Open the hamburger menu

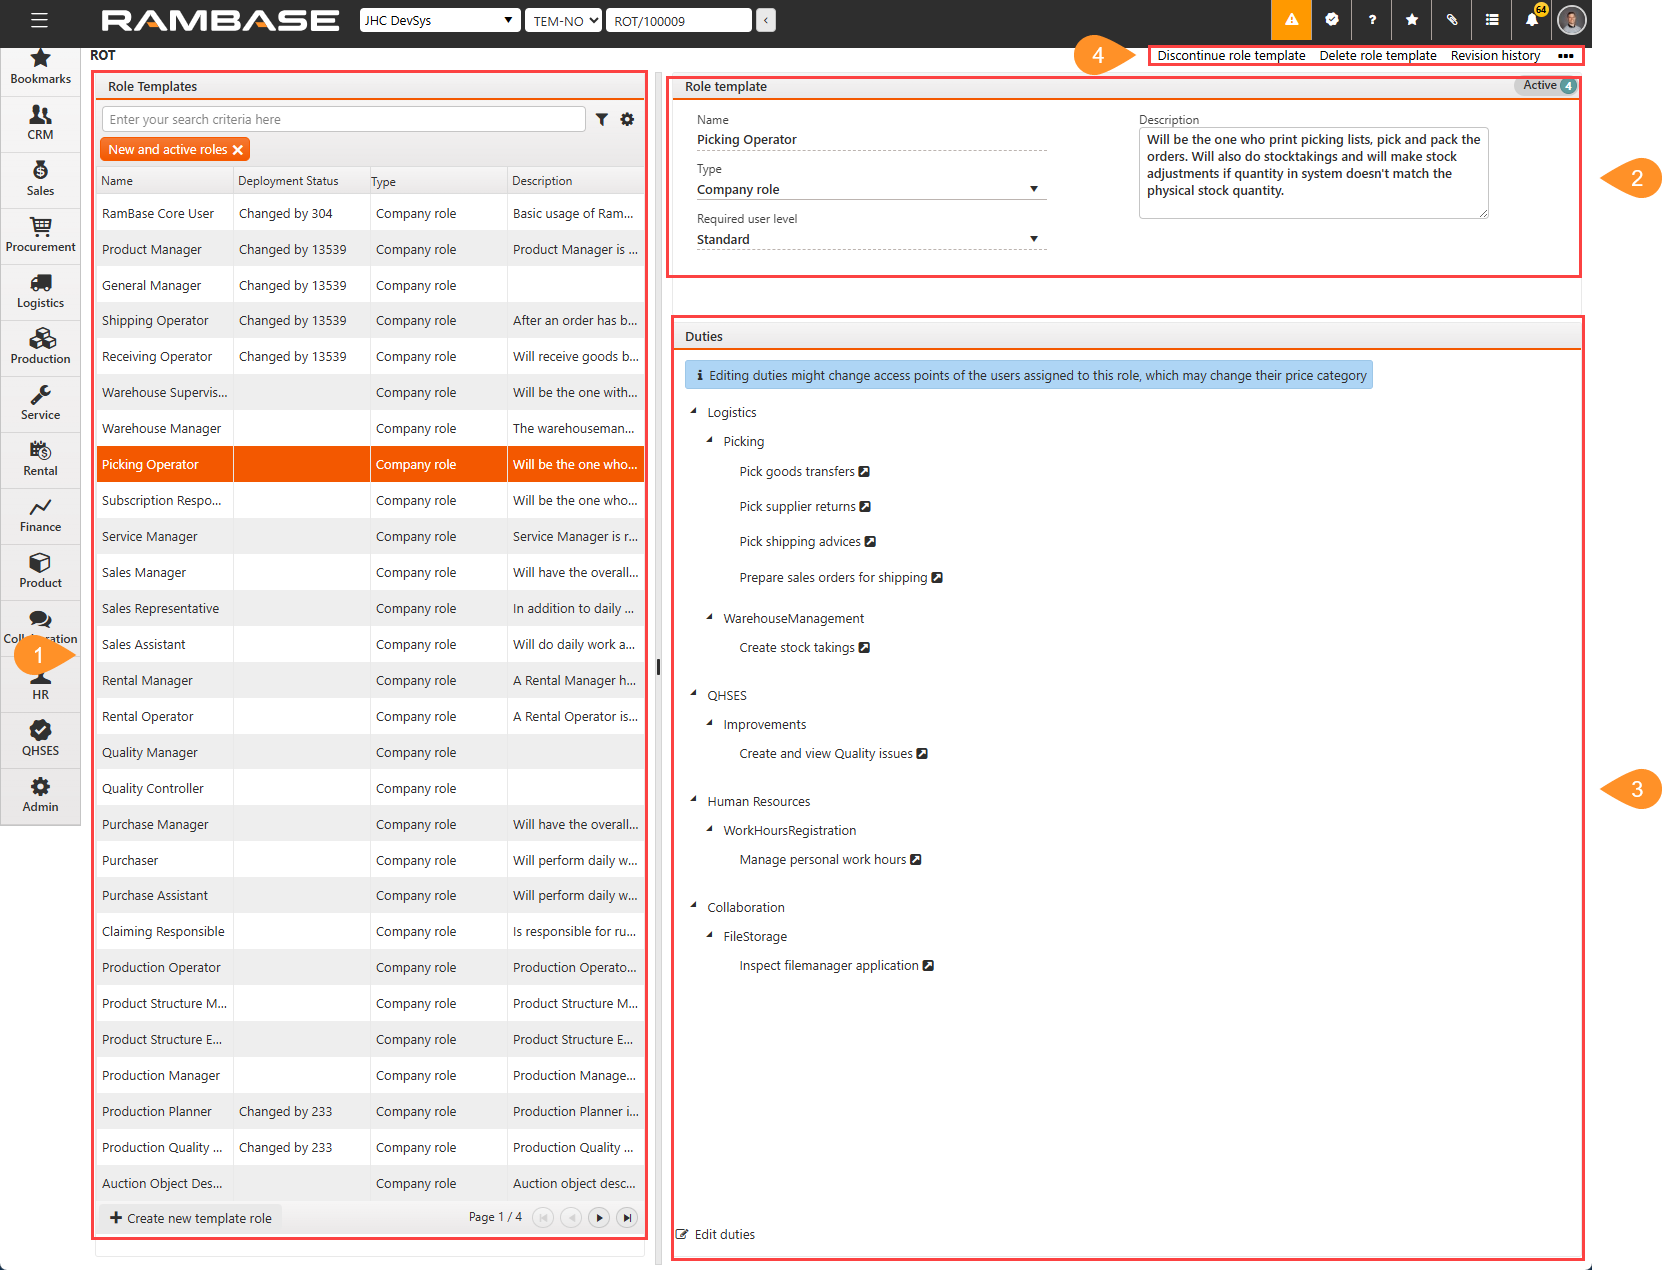tap(39, 20)
